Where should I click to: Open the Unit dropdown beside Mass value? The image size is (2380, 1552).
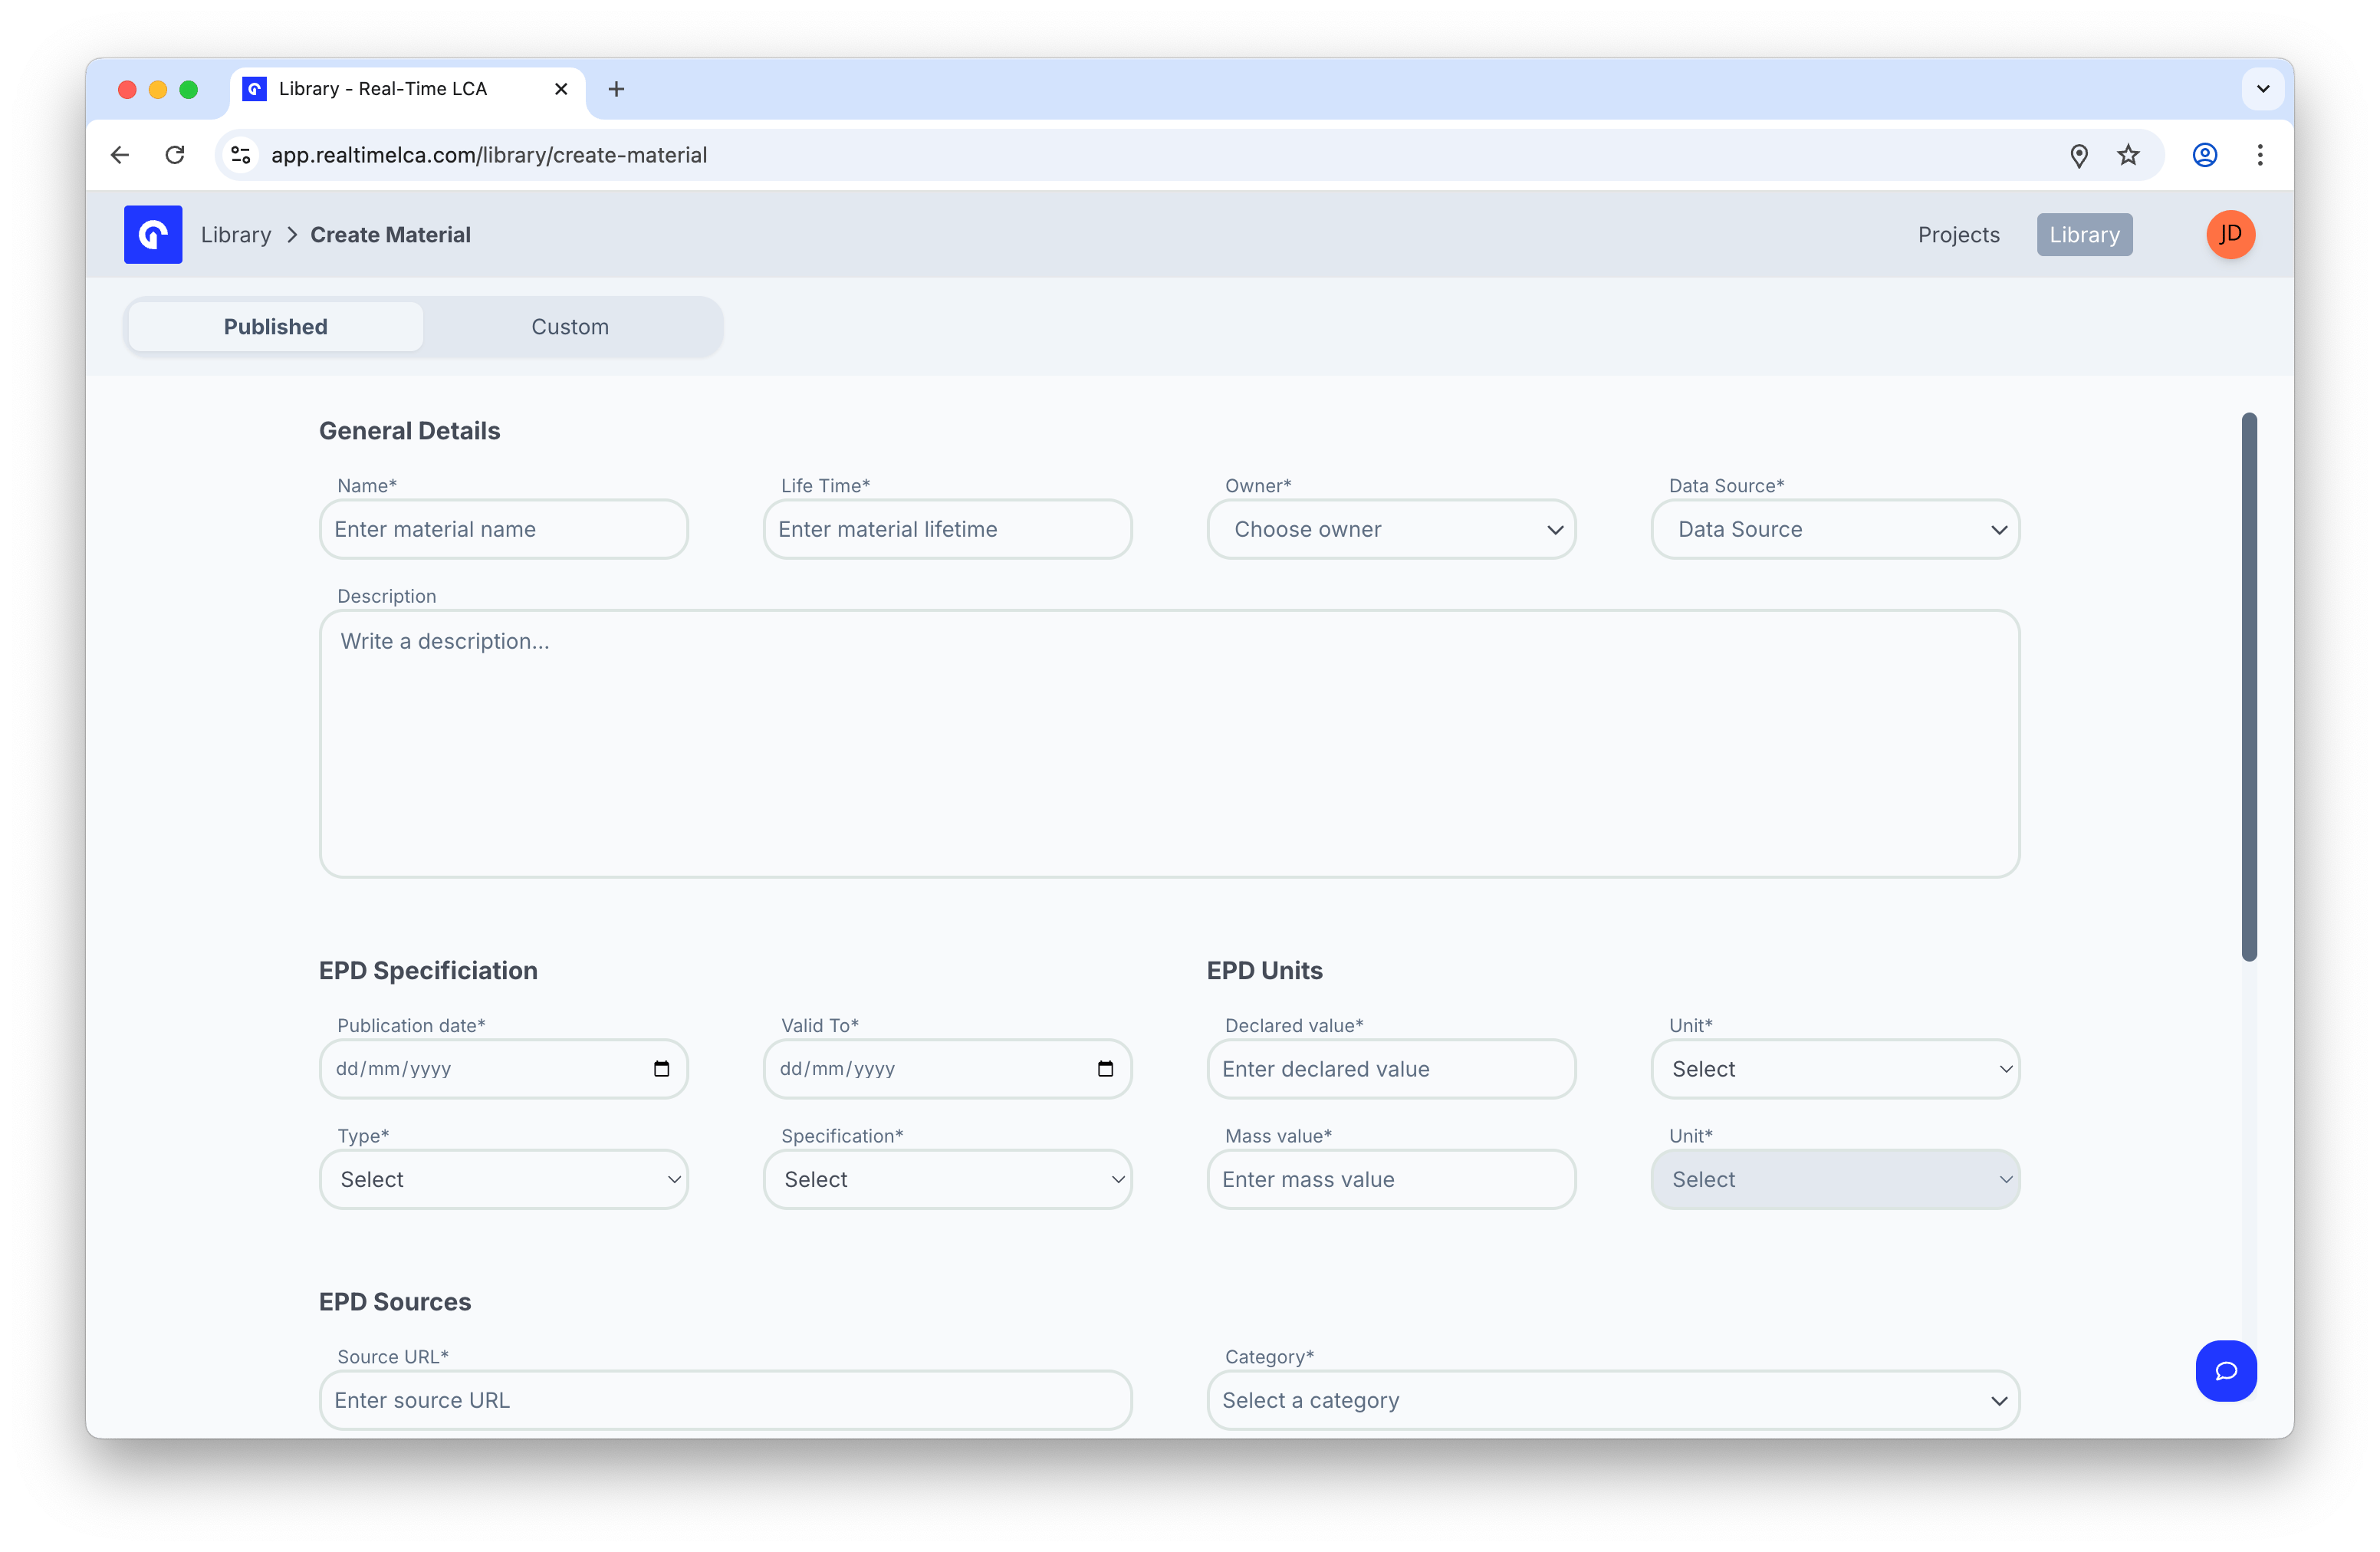[x=1835, y=1179]
